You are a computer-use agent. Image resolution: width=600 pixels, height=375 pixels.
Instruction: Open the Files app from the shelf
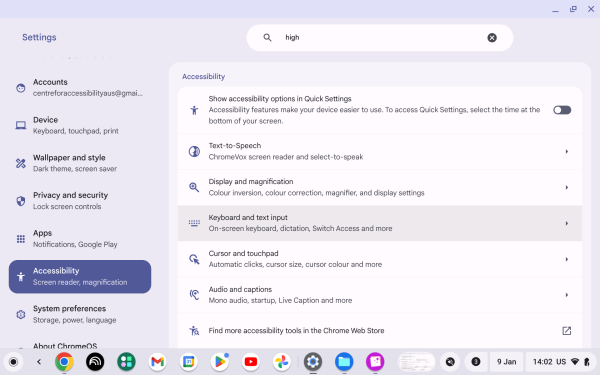coord(344,362)
